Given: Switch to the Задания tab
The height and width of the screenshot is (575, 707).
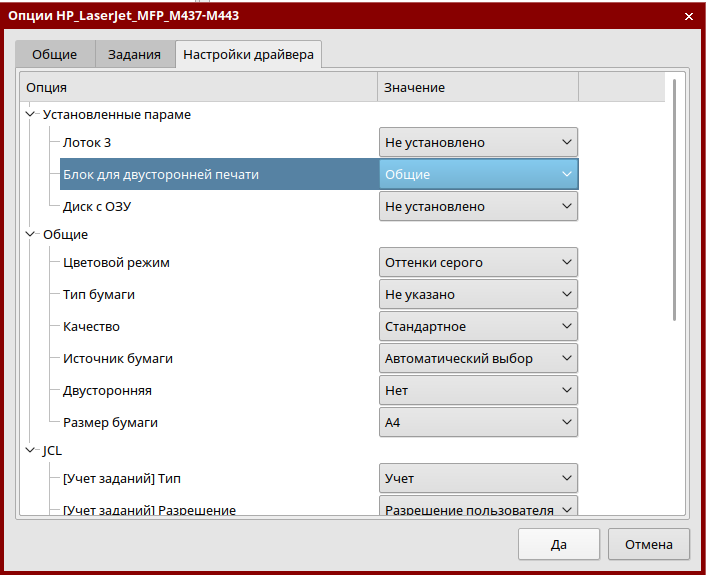Looking at the screenshot, I should [x=134, y=55].
